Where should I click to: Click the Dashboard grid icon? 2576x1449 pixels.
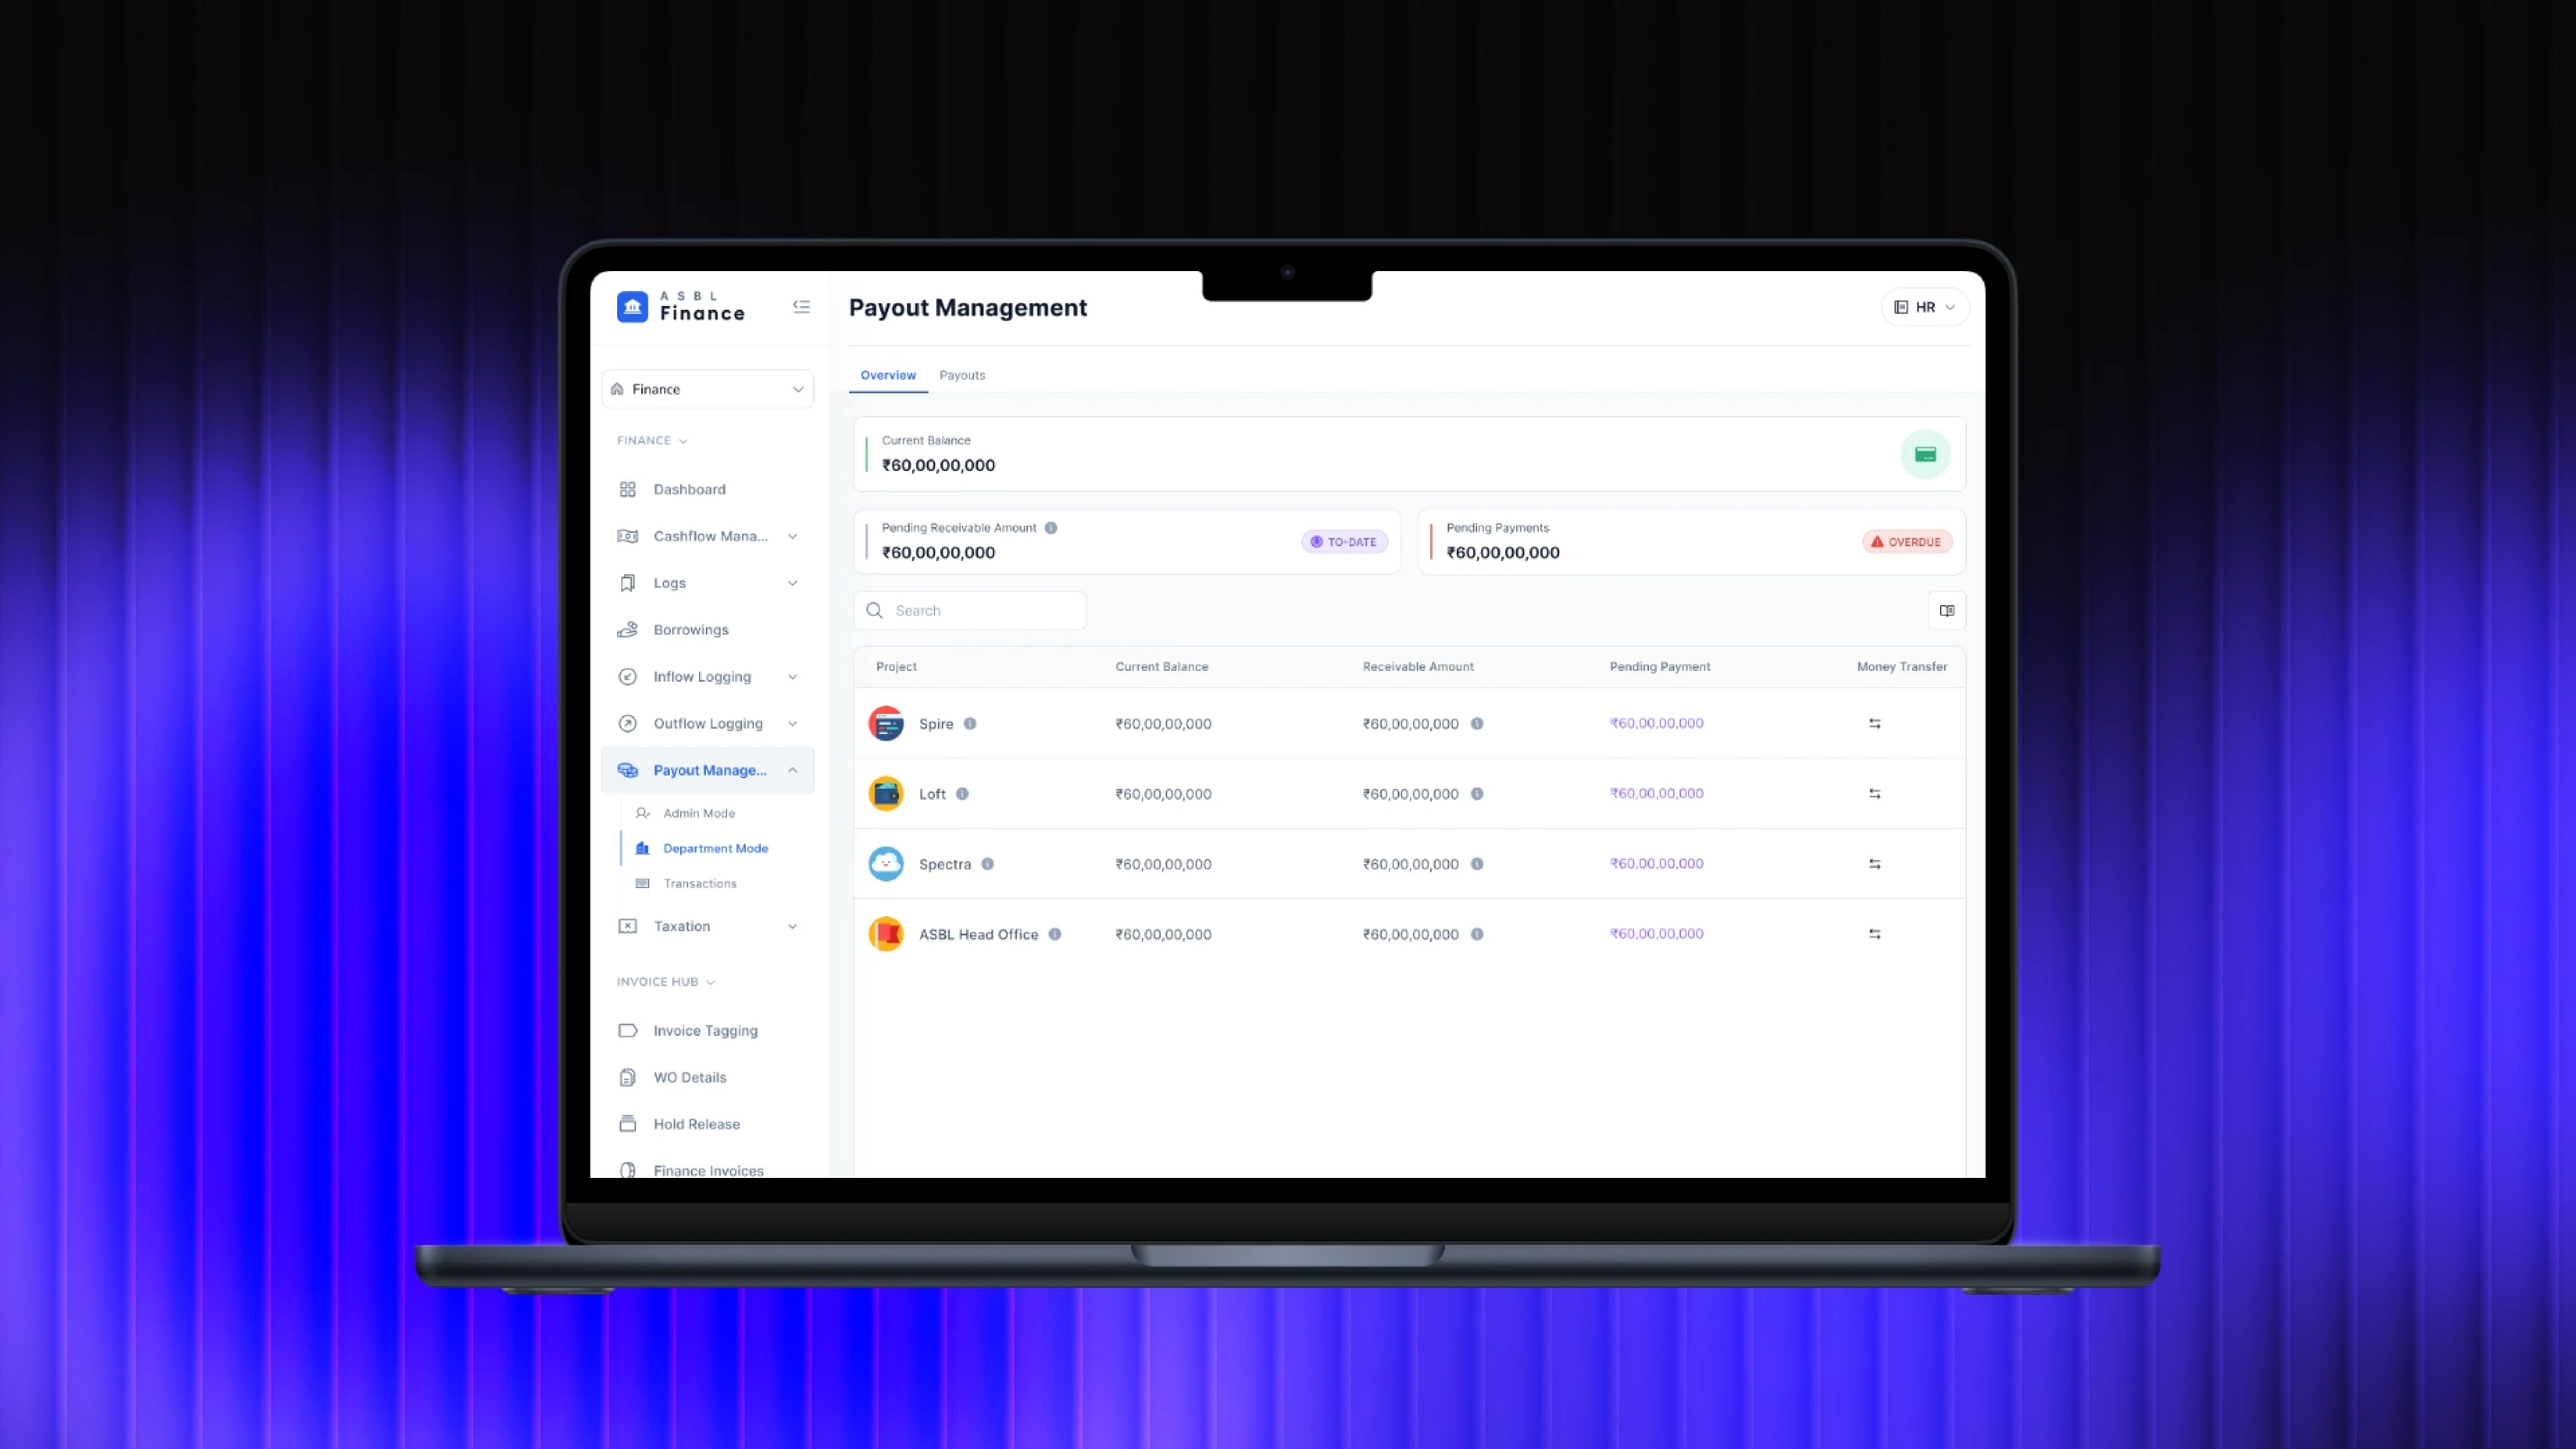pyautogui.click(x=628, y=489)
